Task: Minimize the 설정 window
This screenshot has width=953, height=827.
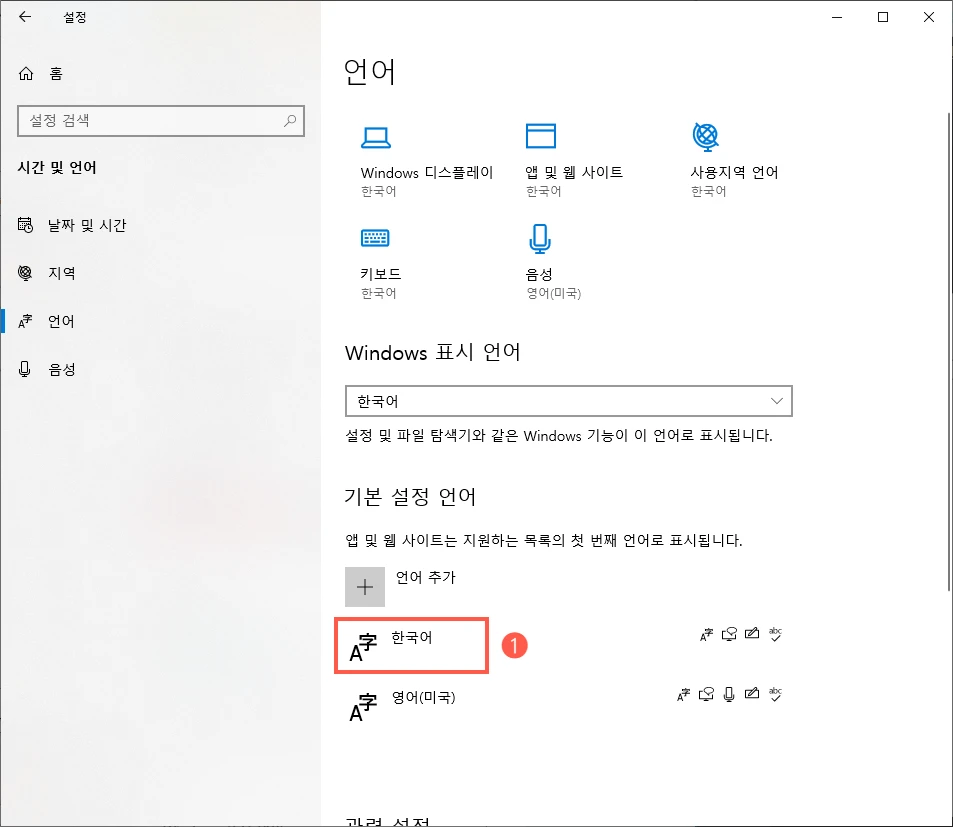Action: coord(837,17)
